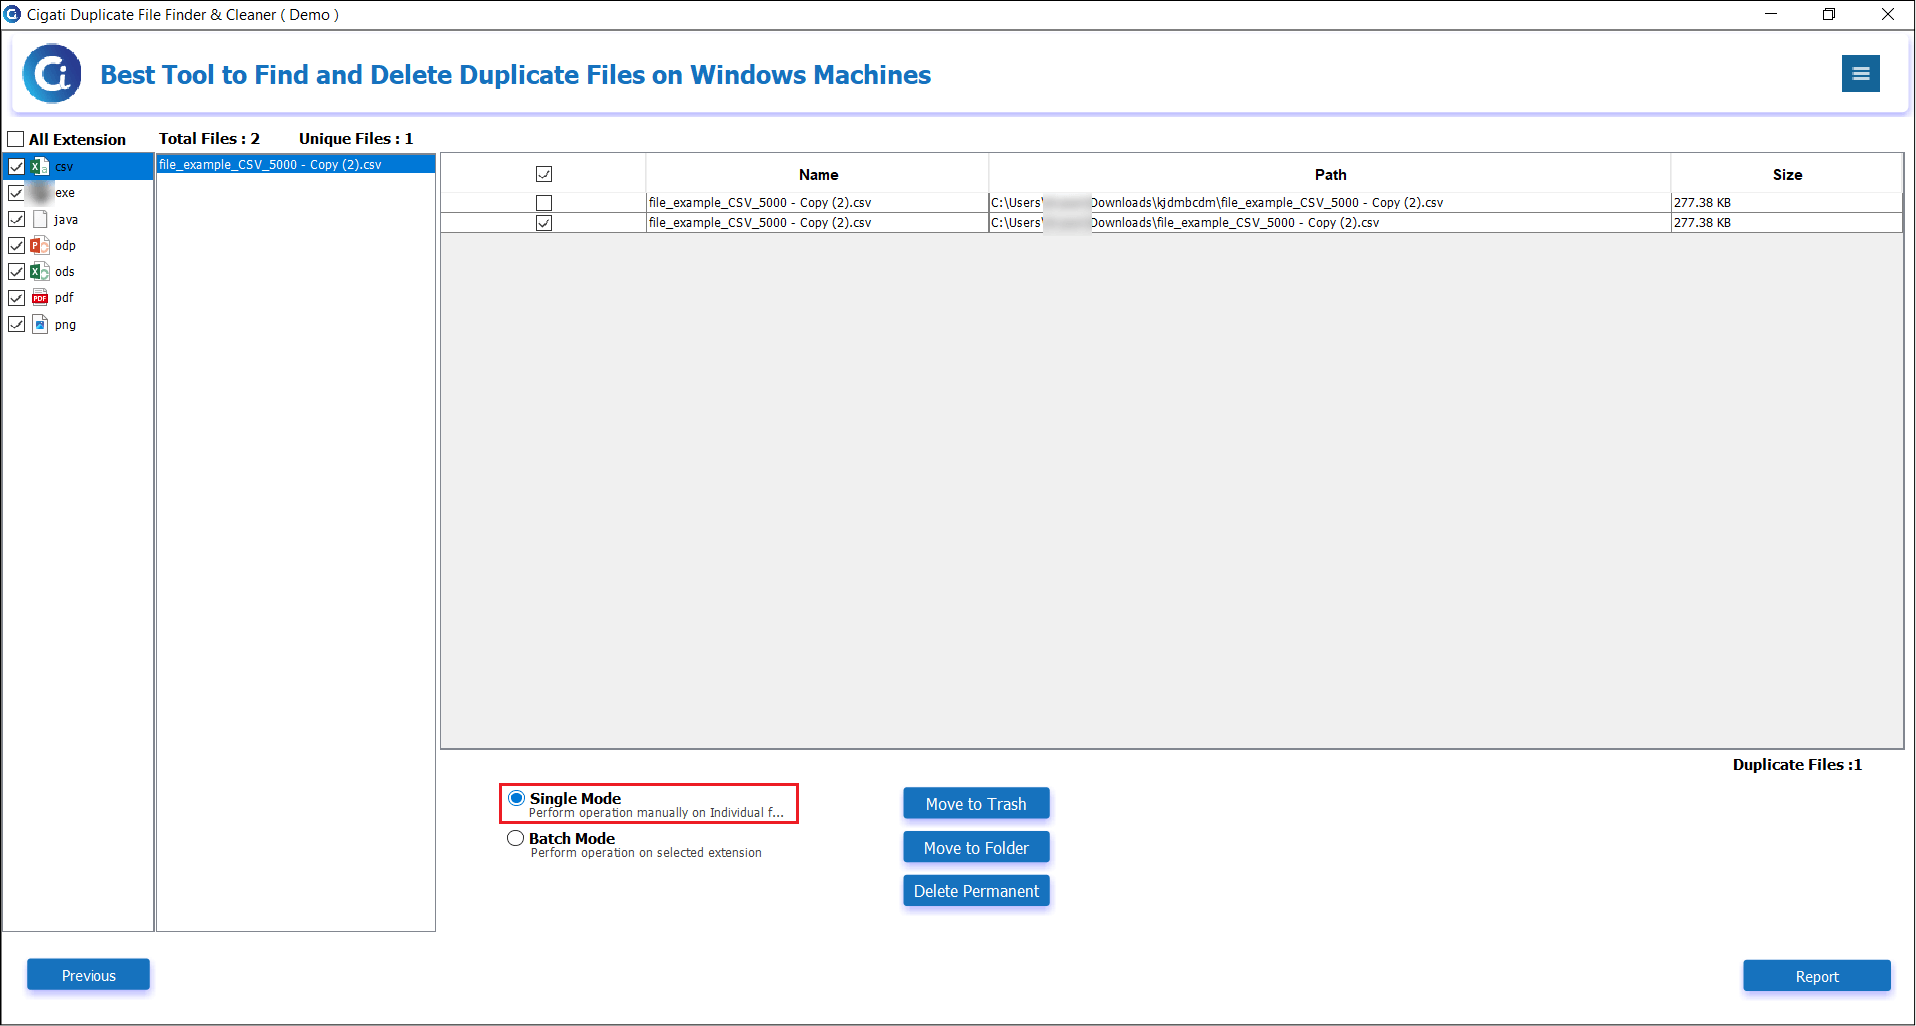
Task: Click the first row's file name cell
Action: coord(817,203)
